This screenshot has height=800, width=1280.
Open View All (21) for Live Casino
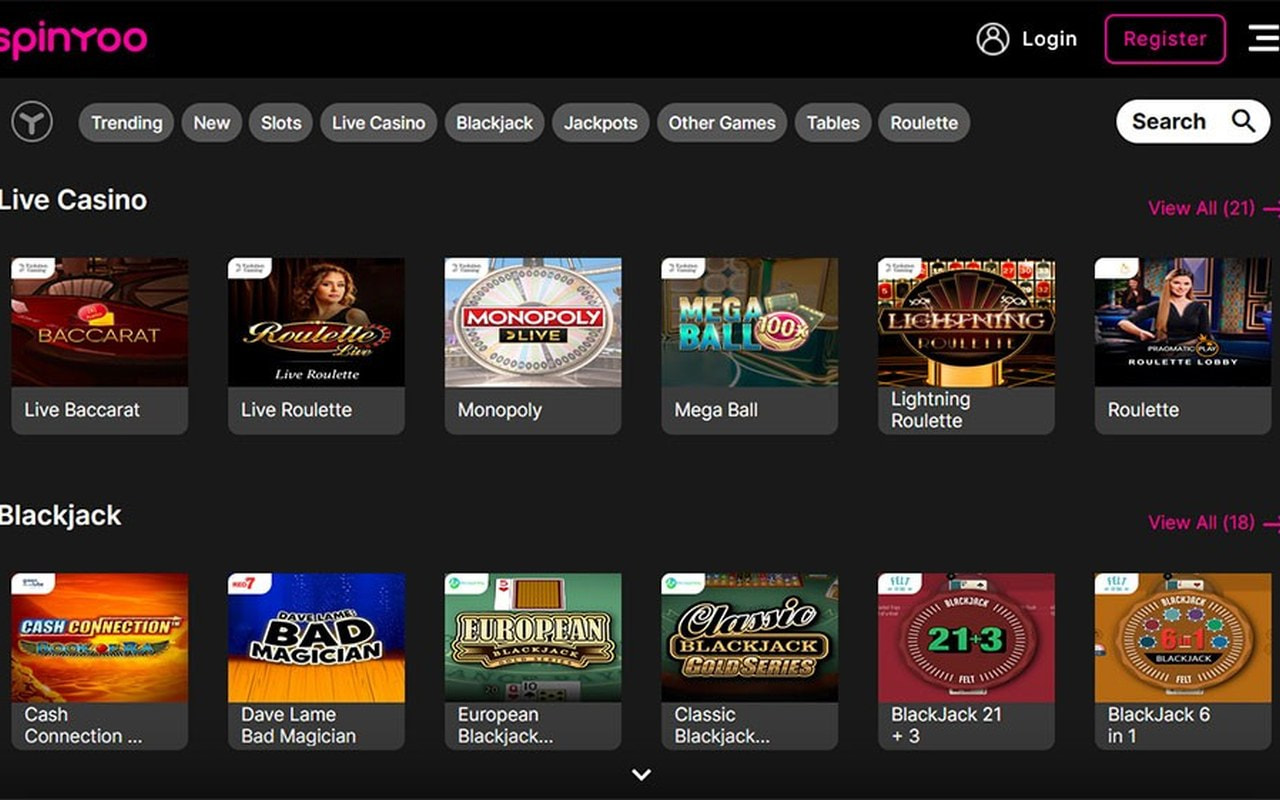tap(1214, 208)
